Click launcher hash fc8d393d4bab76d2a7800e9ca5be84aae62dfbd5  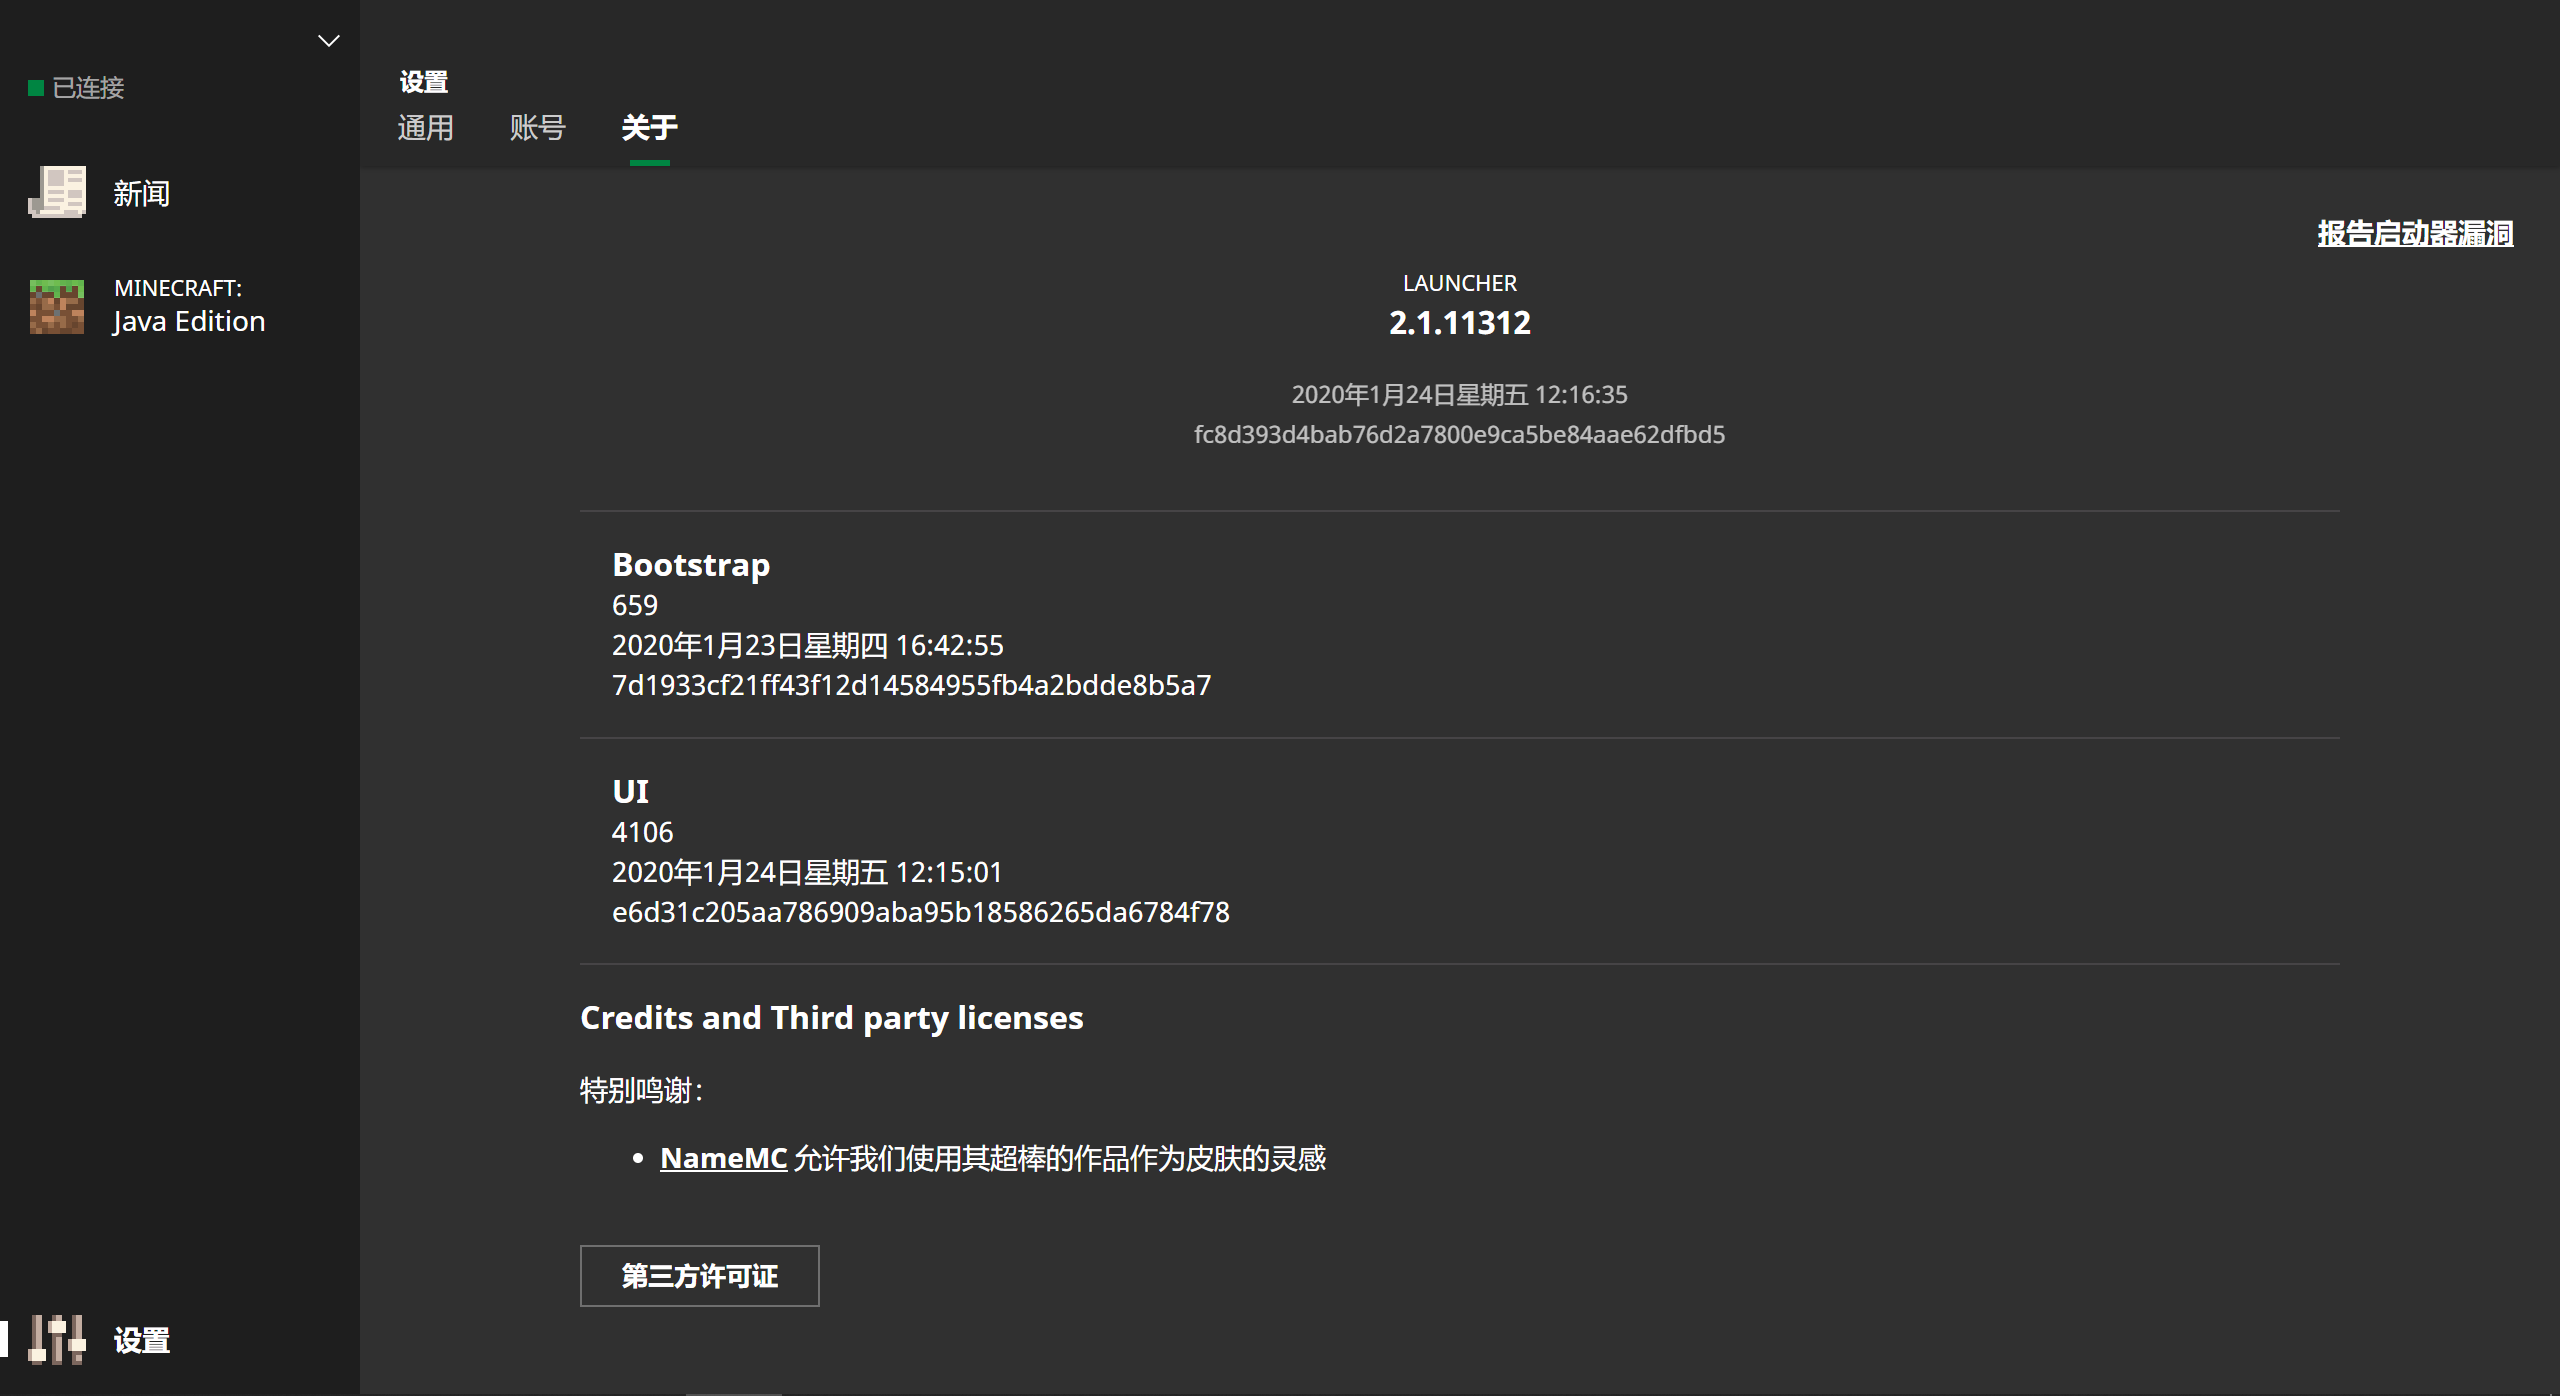1460,434
